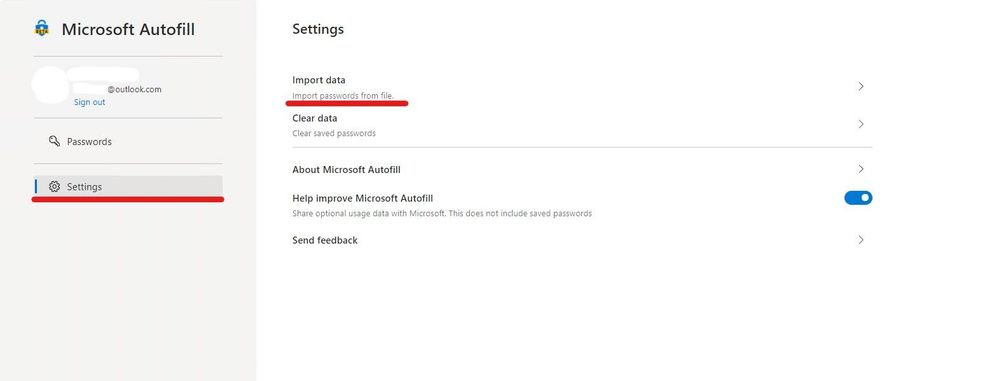The height and width of the screenshot is (381, 999).
Task: Click the Microsoft Autofill padlock logo
Action: (x=42, y=28)
